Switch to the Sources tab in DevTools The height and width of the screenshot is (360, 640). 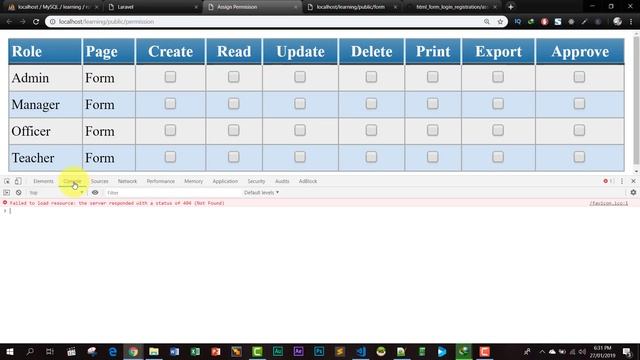(100, 181)
